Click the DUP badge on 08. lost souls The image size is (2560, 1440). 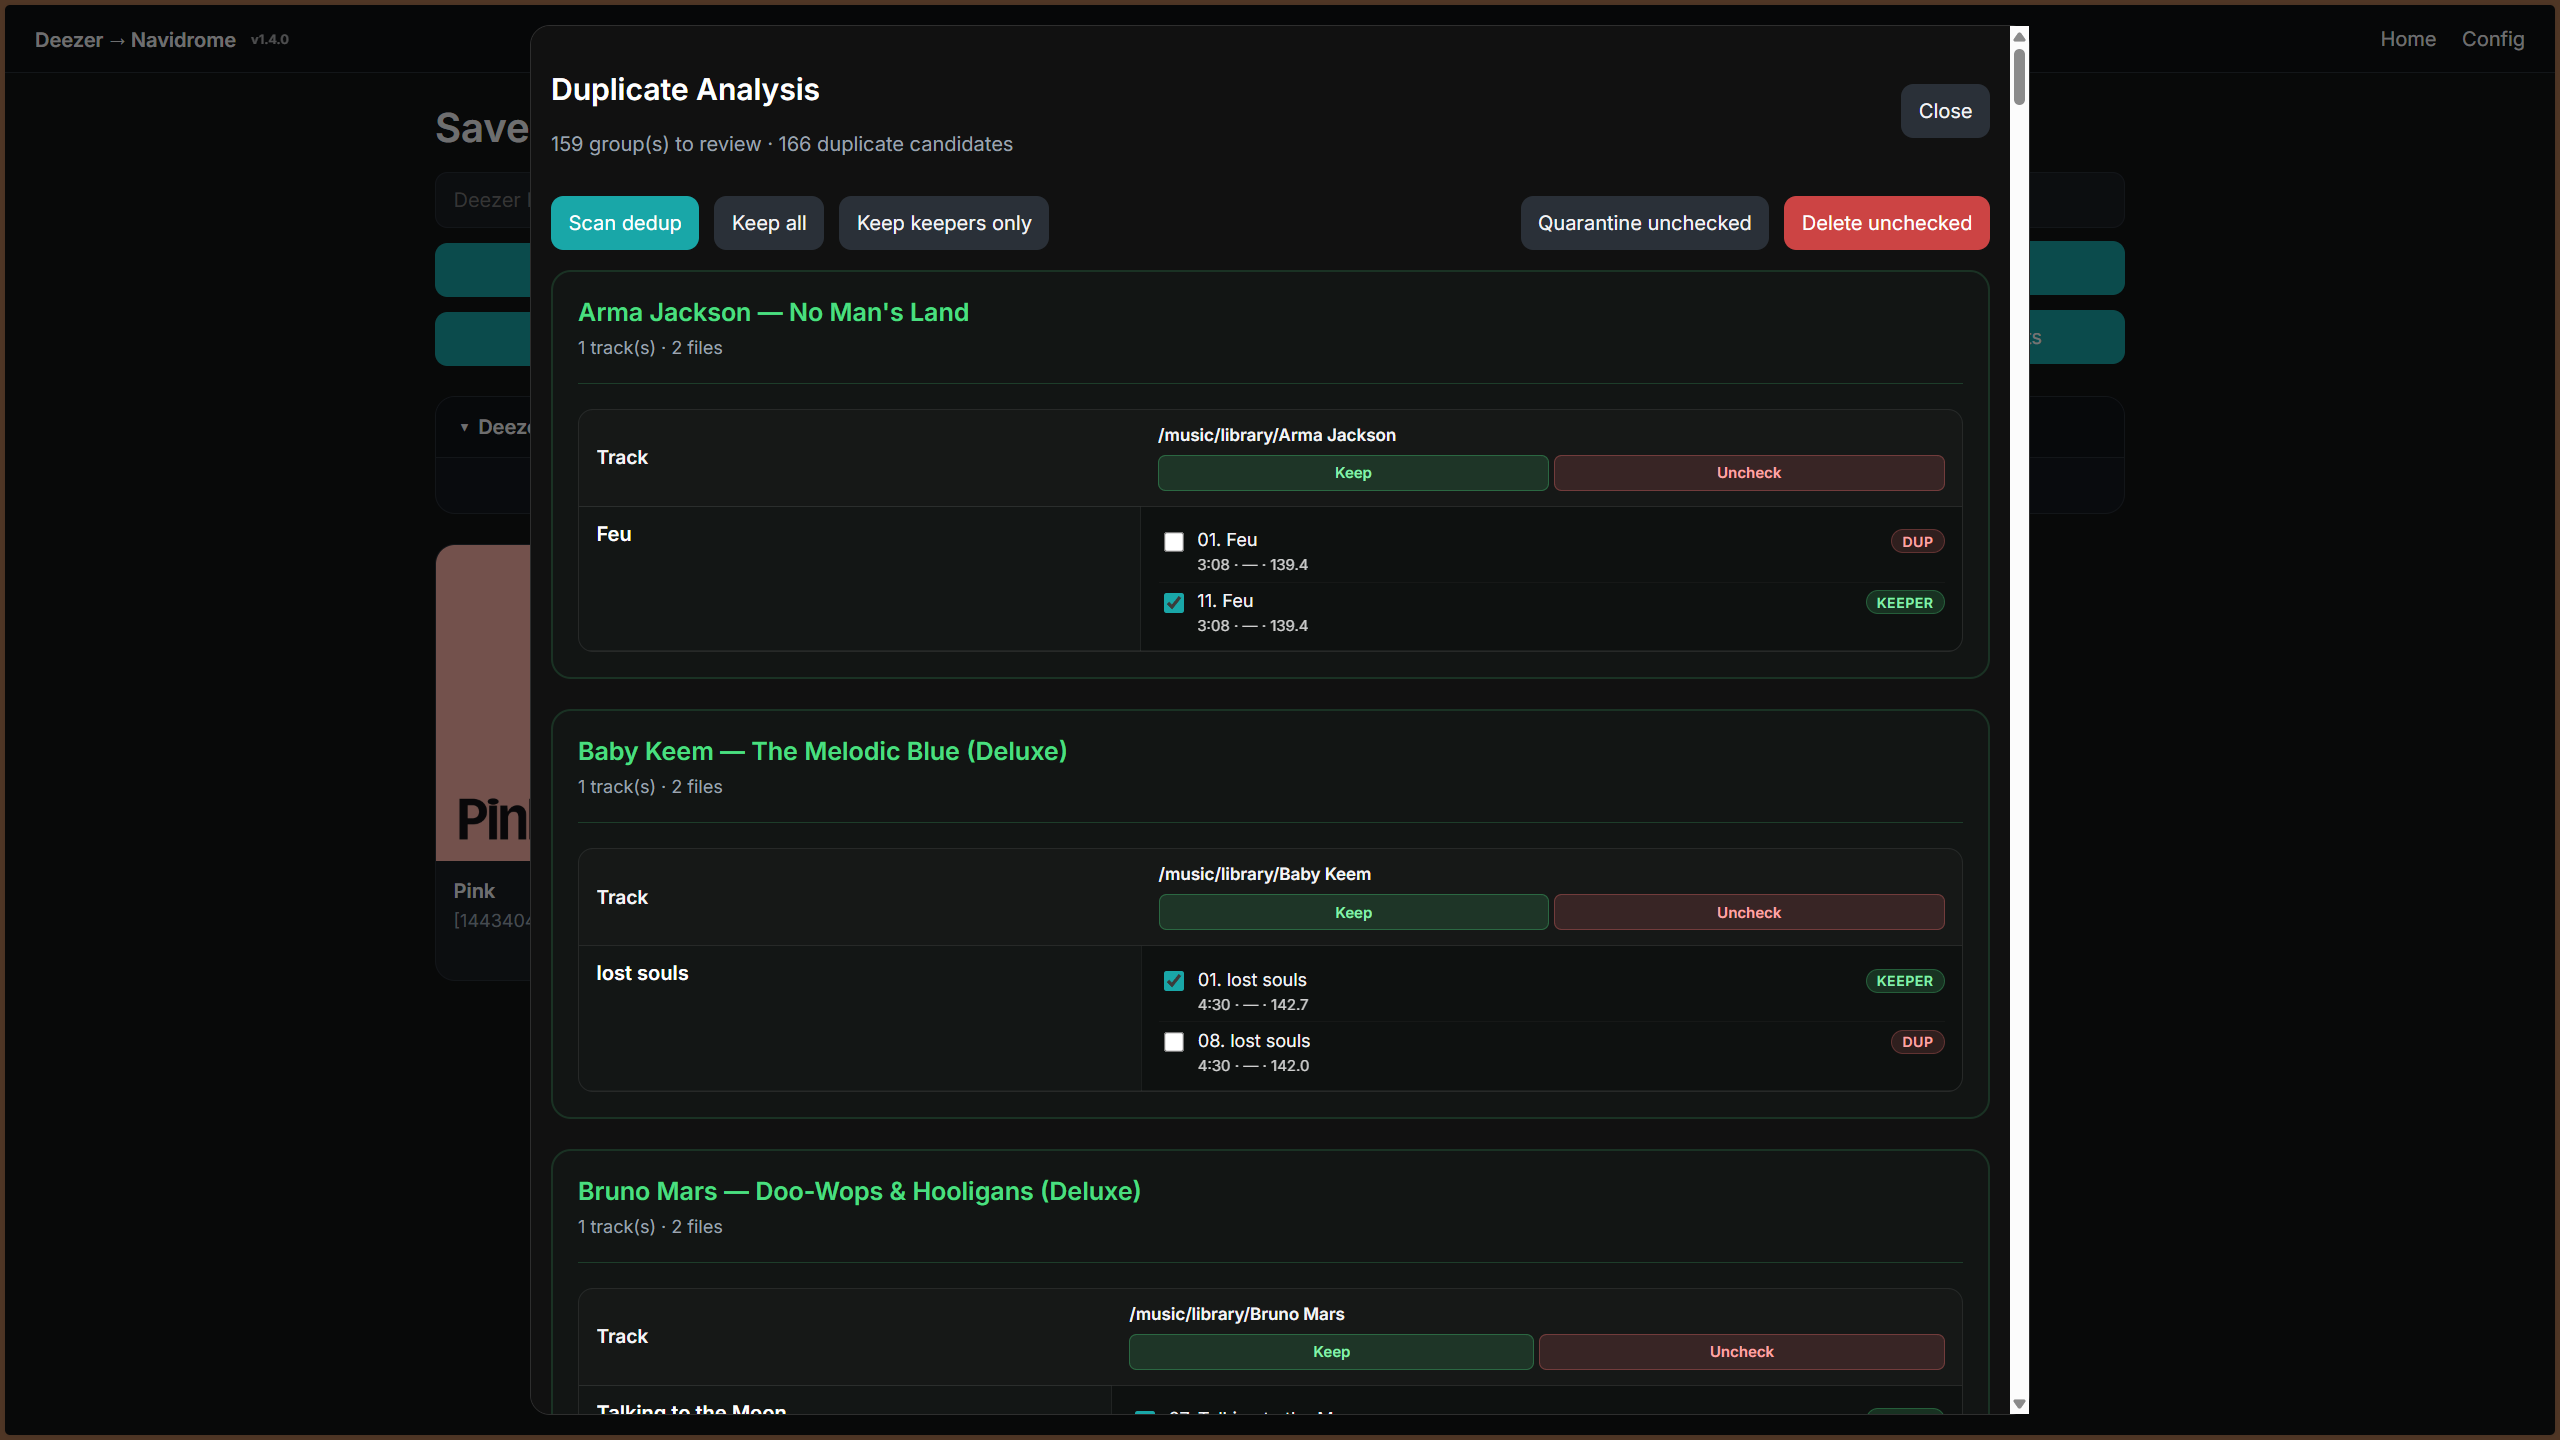(x=1917, y=1042)
